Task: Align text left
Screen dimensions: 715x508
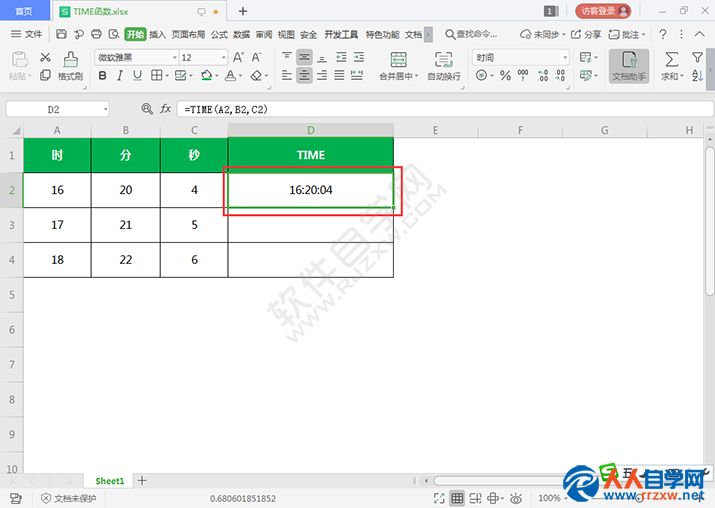Action: 287,75
